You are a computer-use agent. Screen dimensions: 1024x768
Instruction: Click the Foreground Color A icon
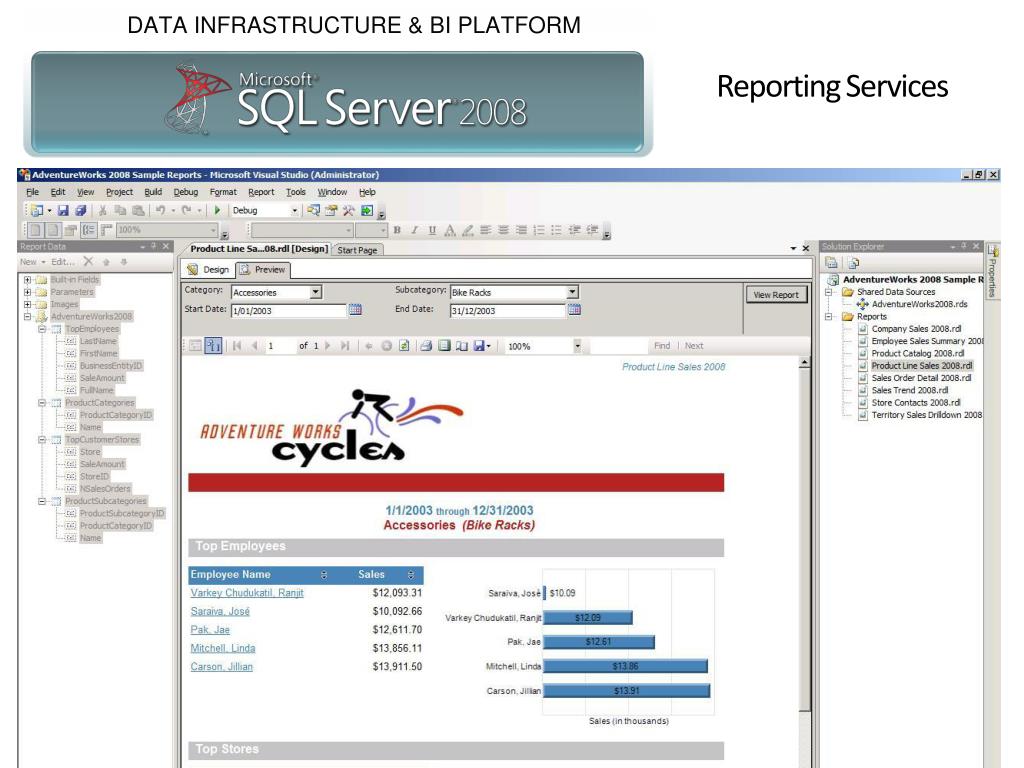click(x=450, y=230)
